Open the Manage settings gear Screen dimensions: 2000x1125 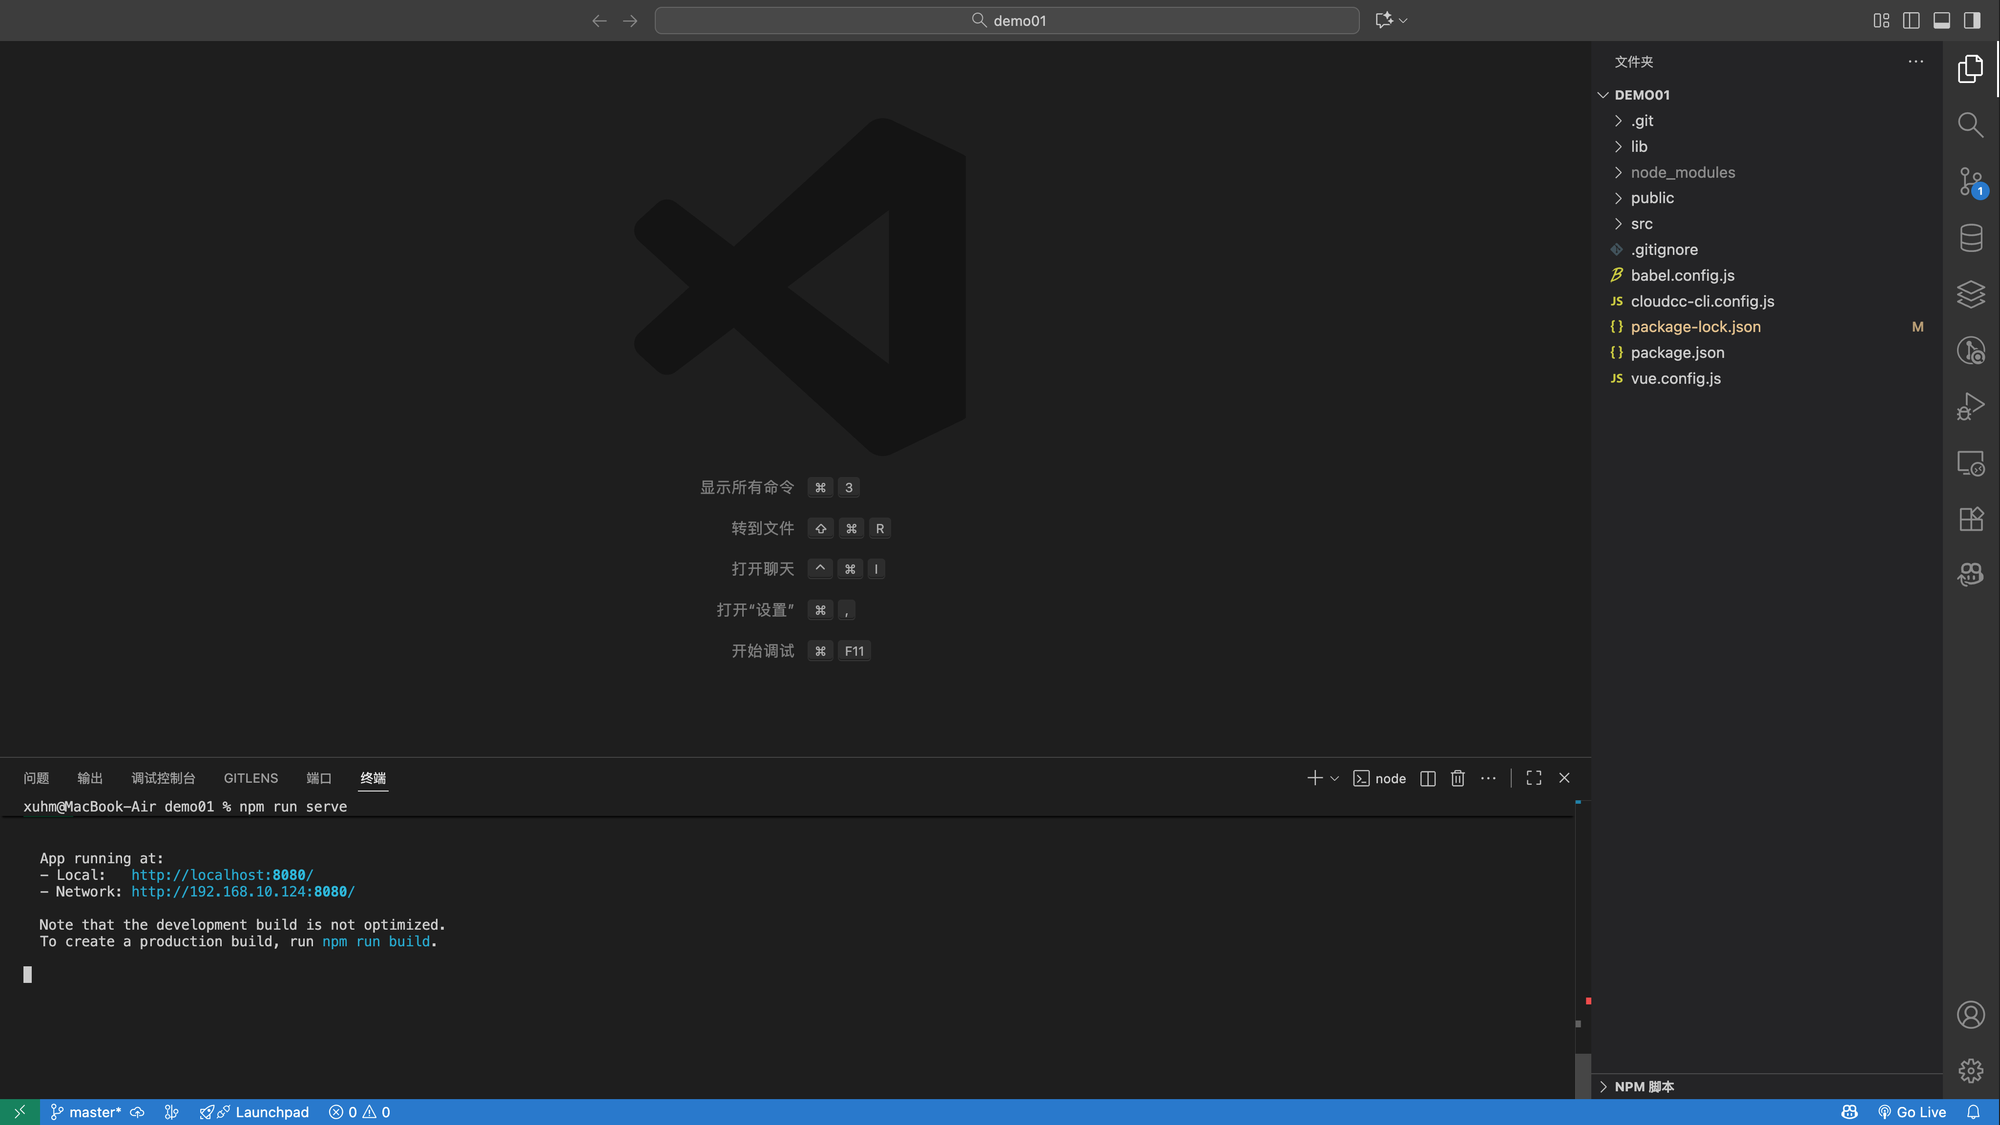click(1970, 1071)
